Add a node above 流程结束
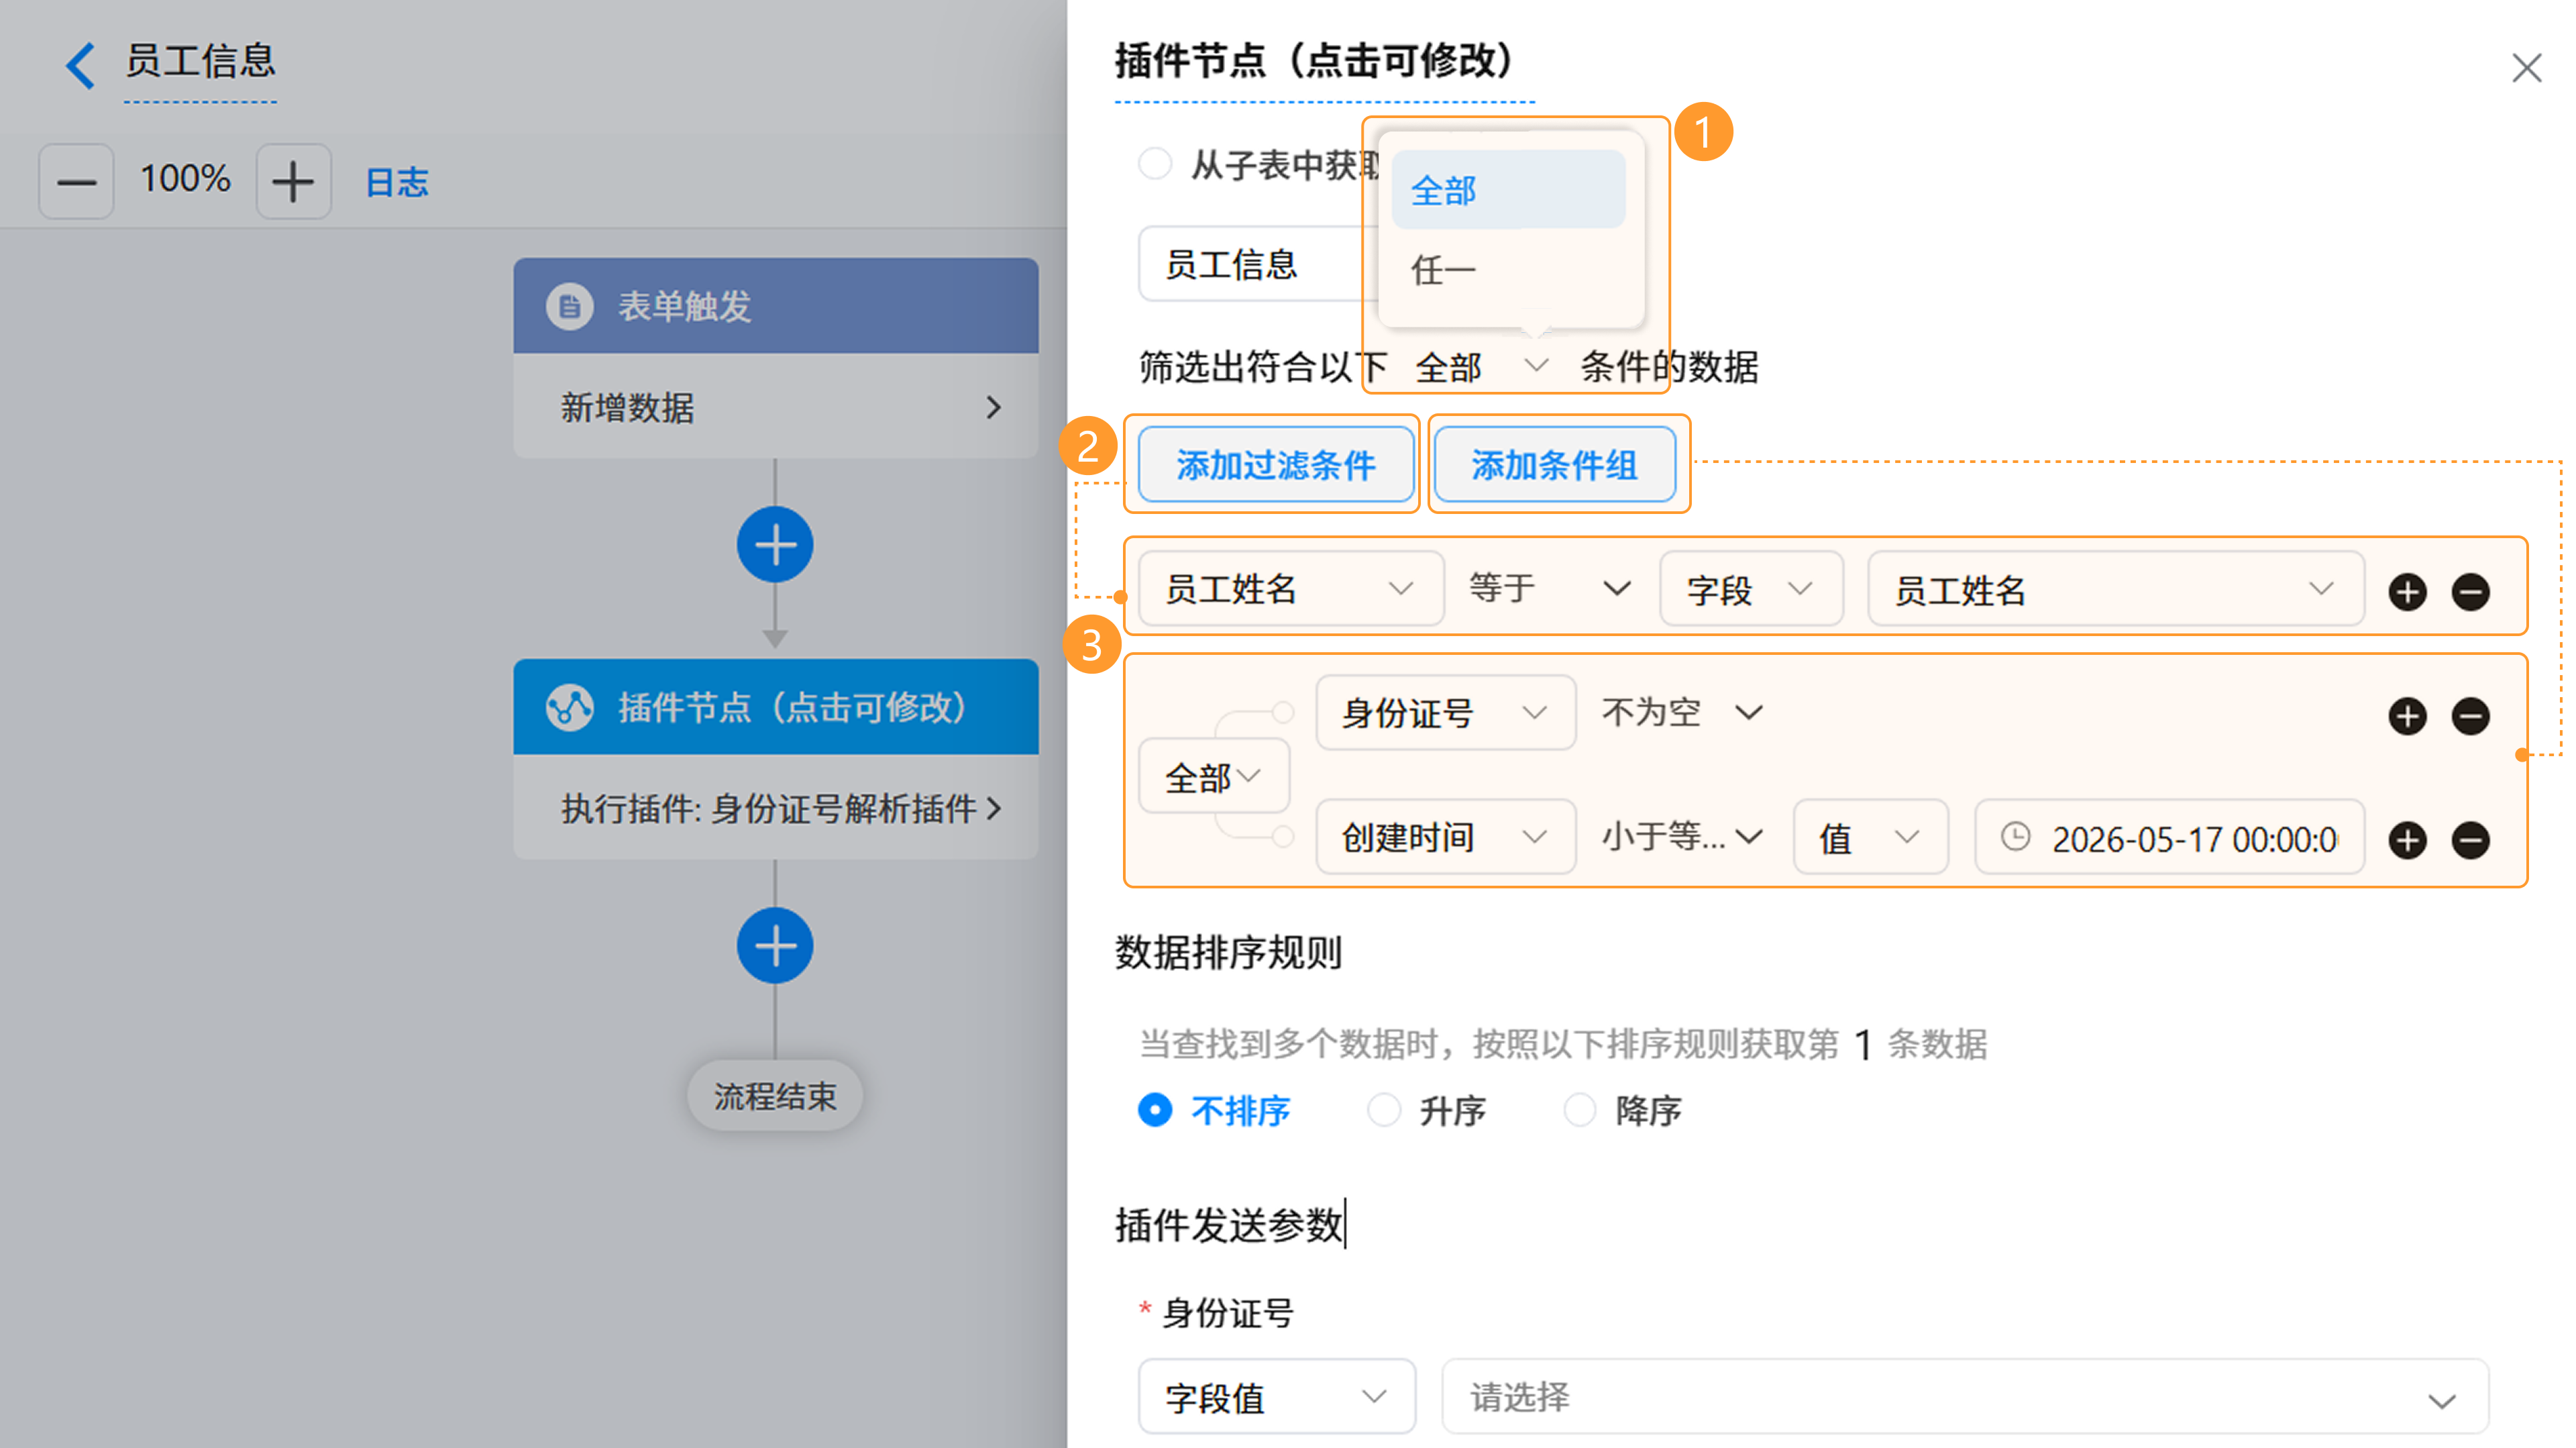 (775, 945)
